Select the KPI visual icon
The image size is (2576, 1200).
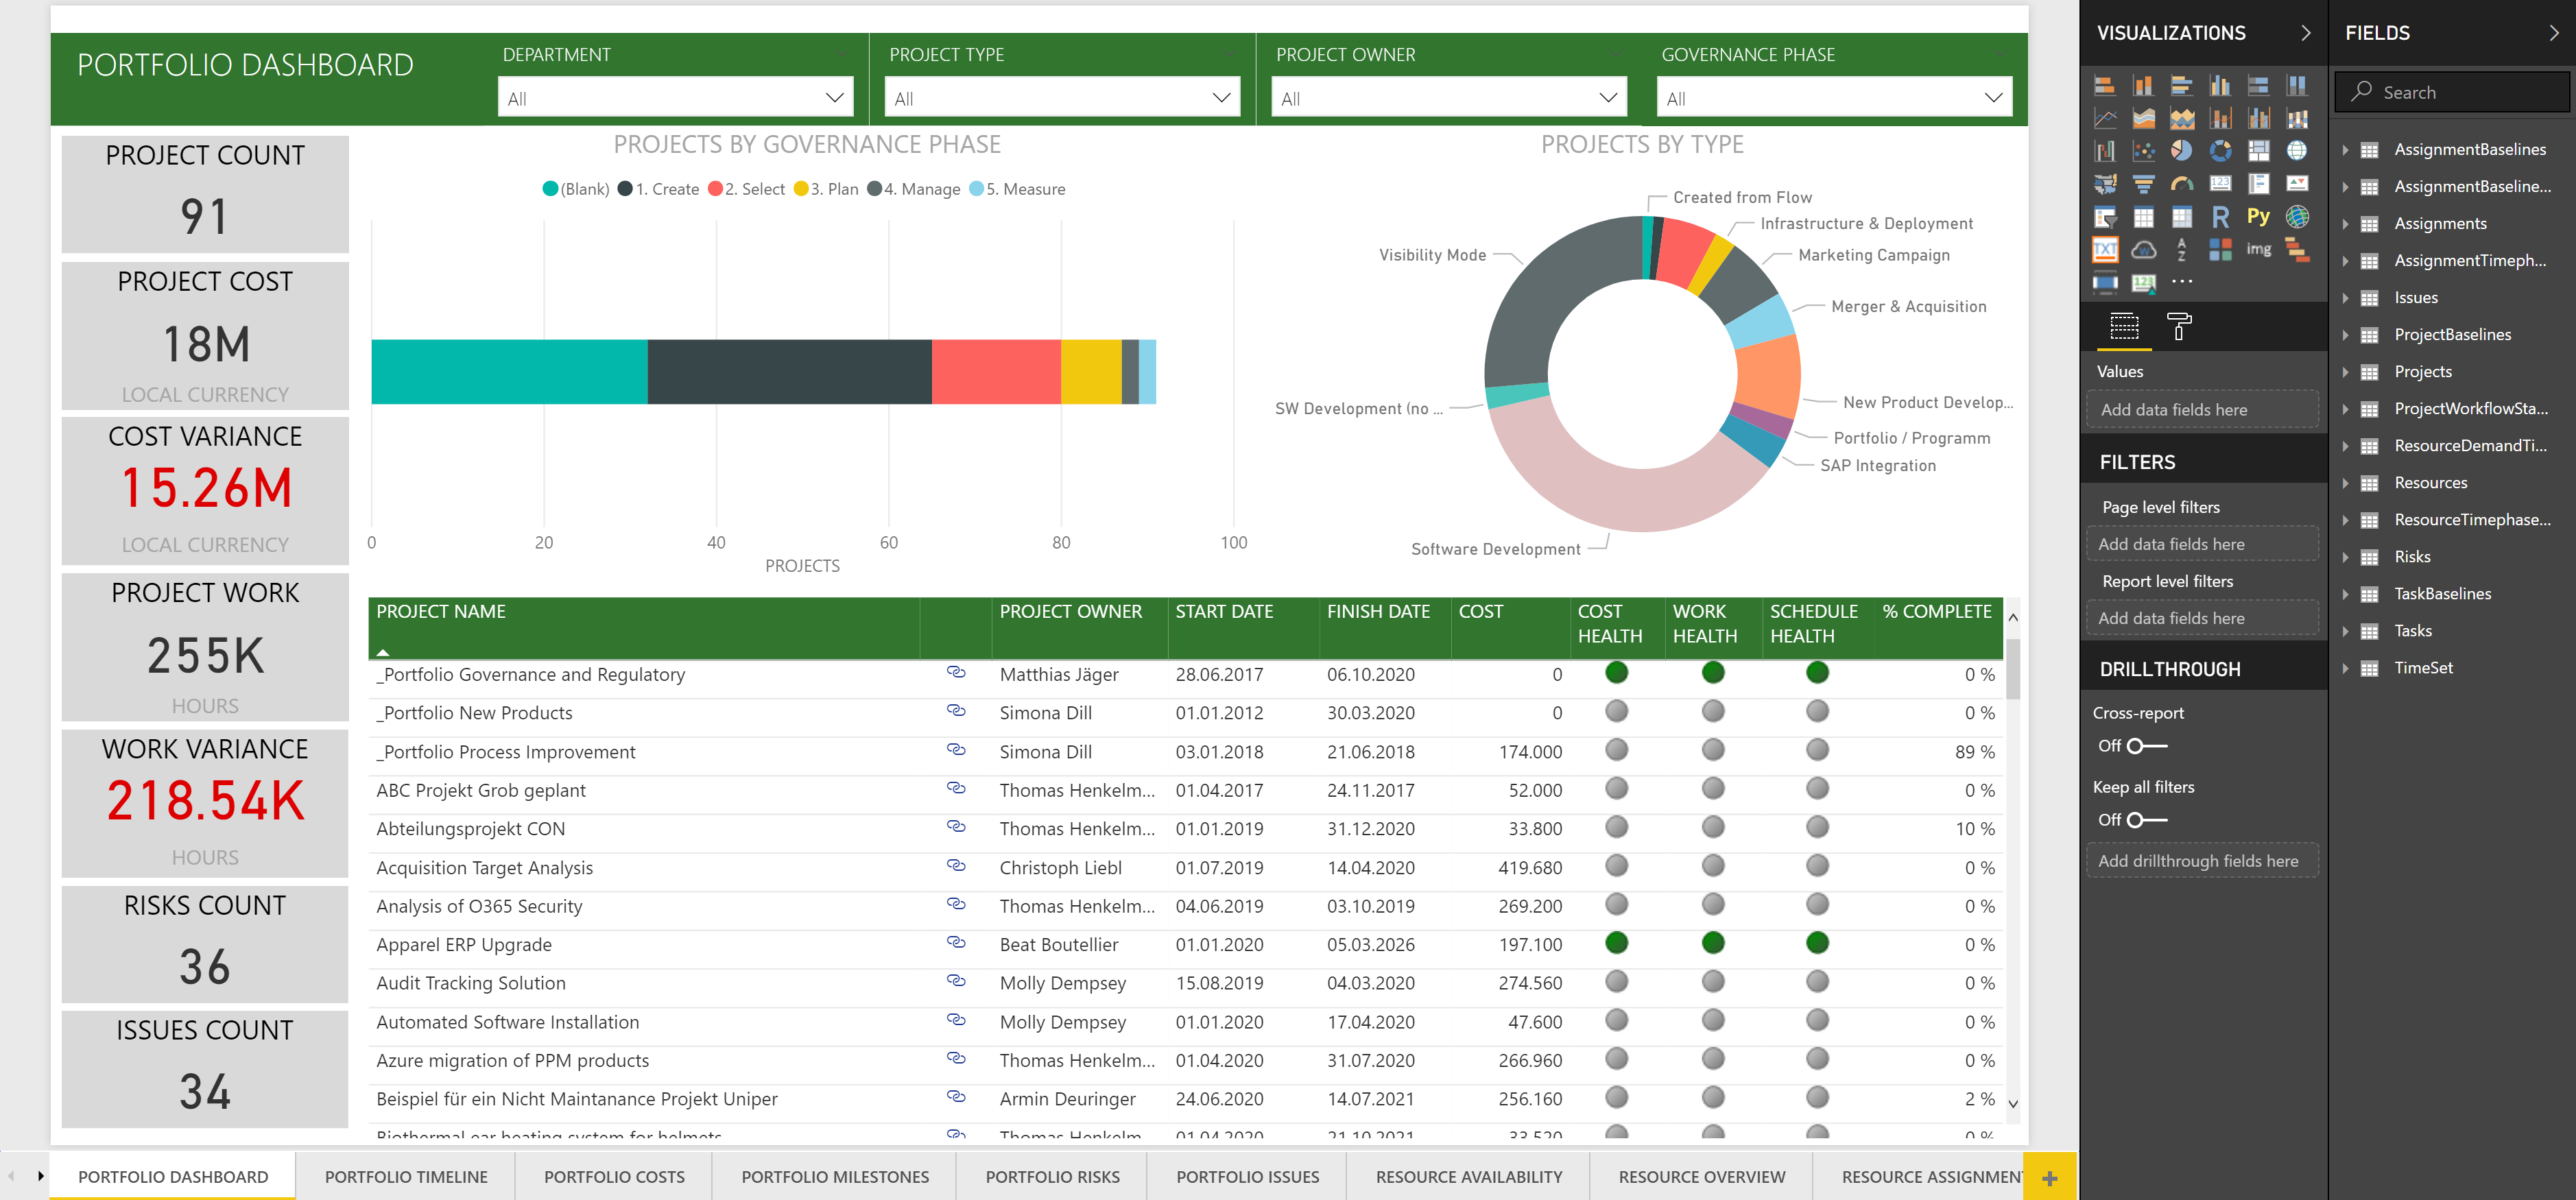click(x=2298, y=183)
